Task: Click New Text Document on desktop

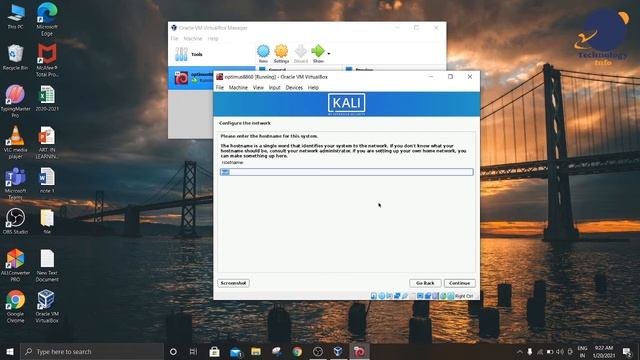Action: (x=47, y=265)
